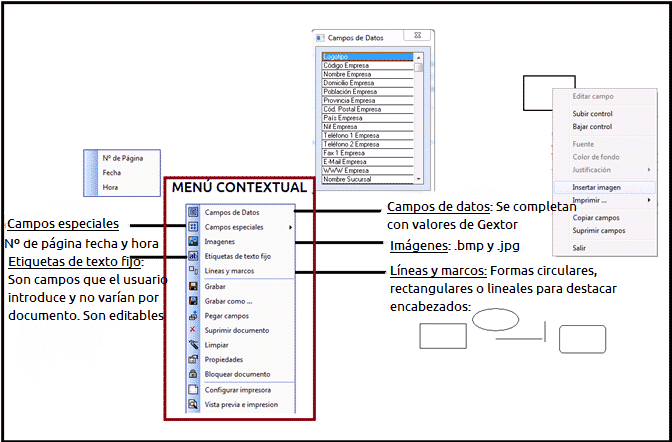Image resolution: width=672 pixels, height=442 pixels.
Task: Expand the Campos especiales submenu arrow
Action: (x=291, y=227)
